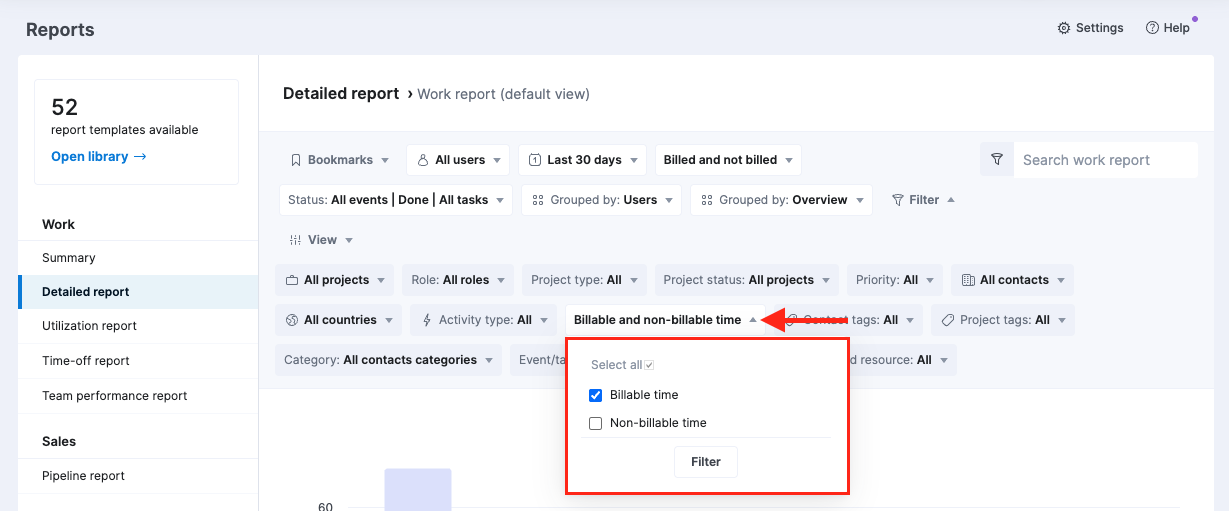Click the All countries globe icon
The height and width of the screenshot is (511, 1229).
(x=292, y=320)
